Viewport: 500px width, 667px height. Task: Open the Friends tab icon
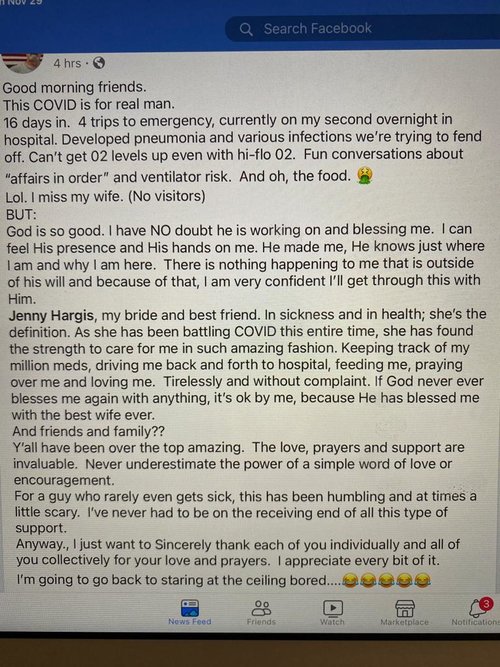pyautogui.click(x=261, y=608)
